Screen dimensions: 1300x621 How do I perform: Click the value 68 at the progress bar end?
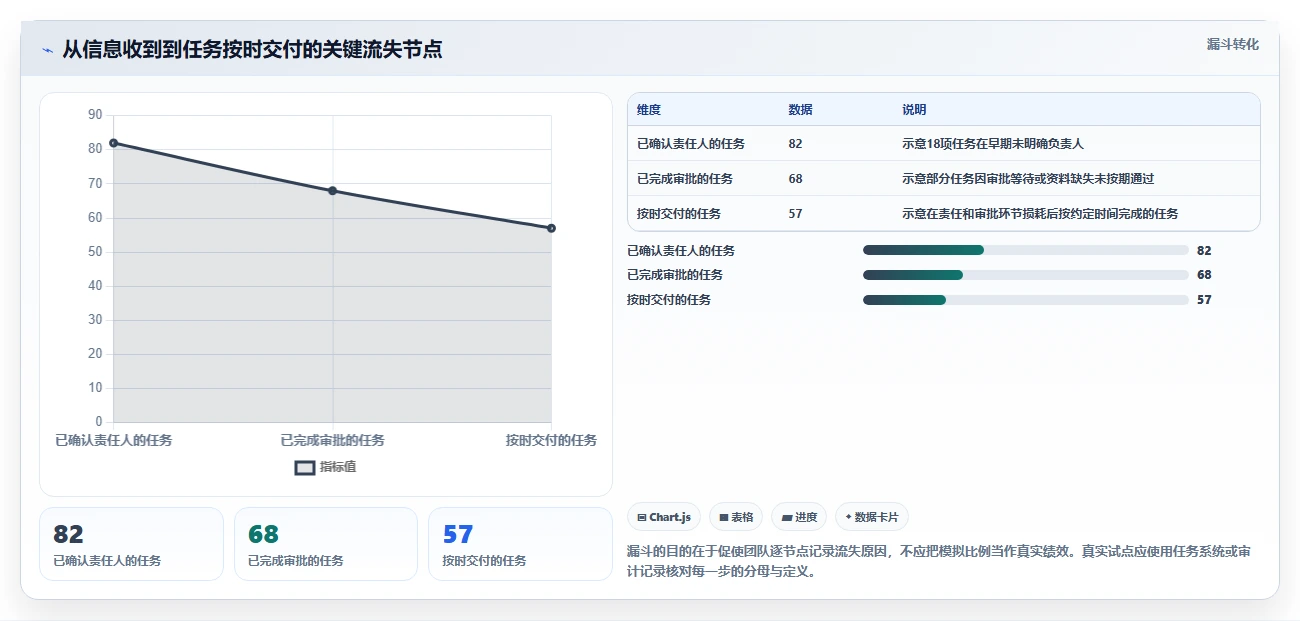1204,275
